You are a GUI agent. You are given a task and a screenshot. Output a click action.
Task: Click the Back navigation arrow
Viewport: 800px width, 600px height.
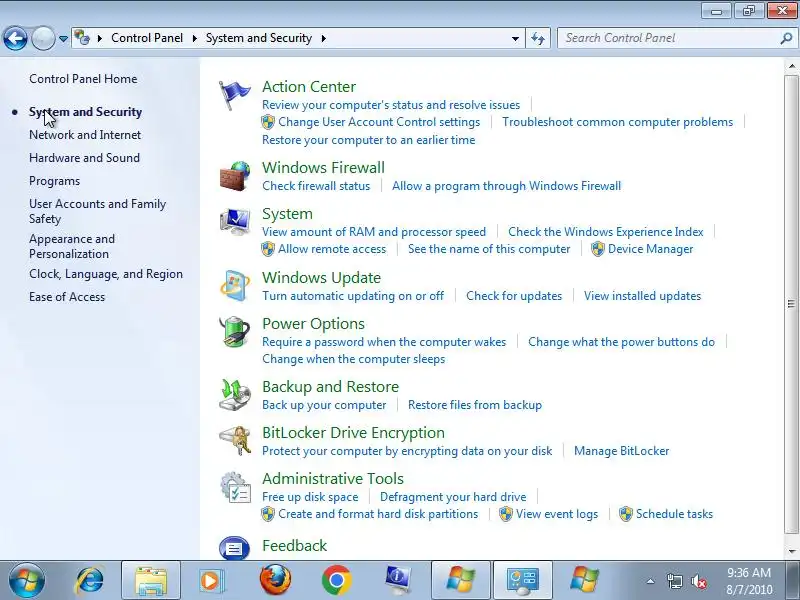pos(15,38)
